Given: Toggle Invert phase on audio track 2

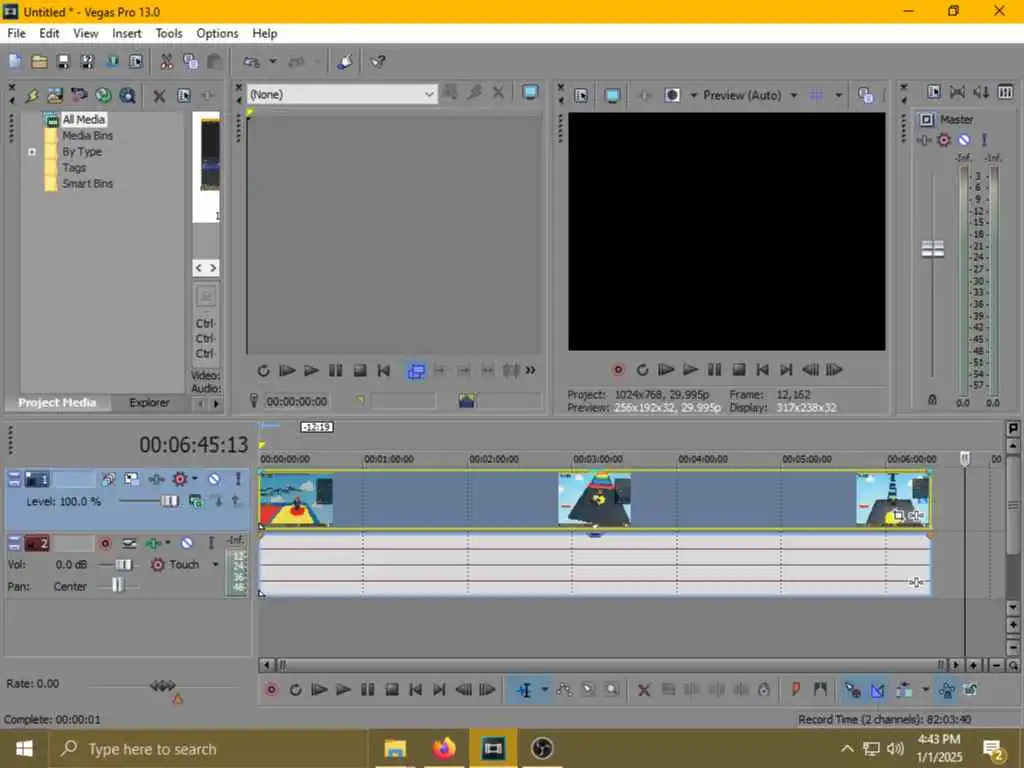Looking at the screenshot, I should pos(129,543).
